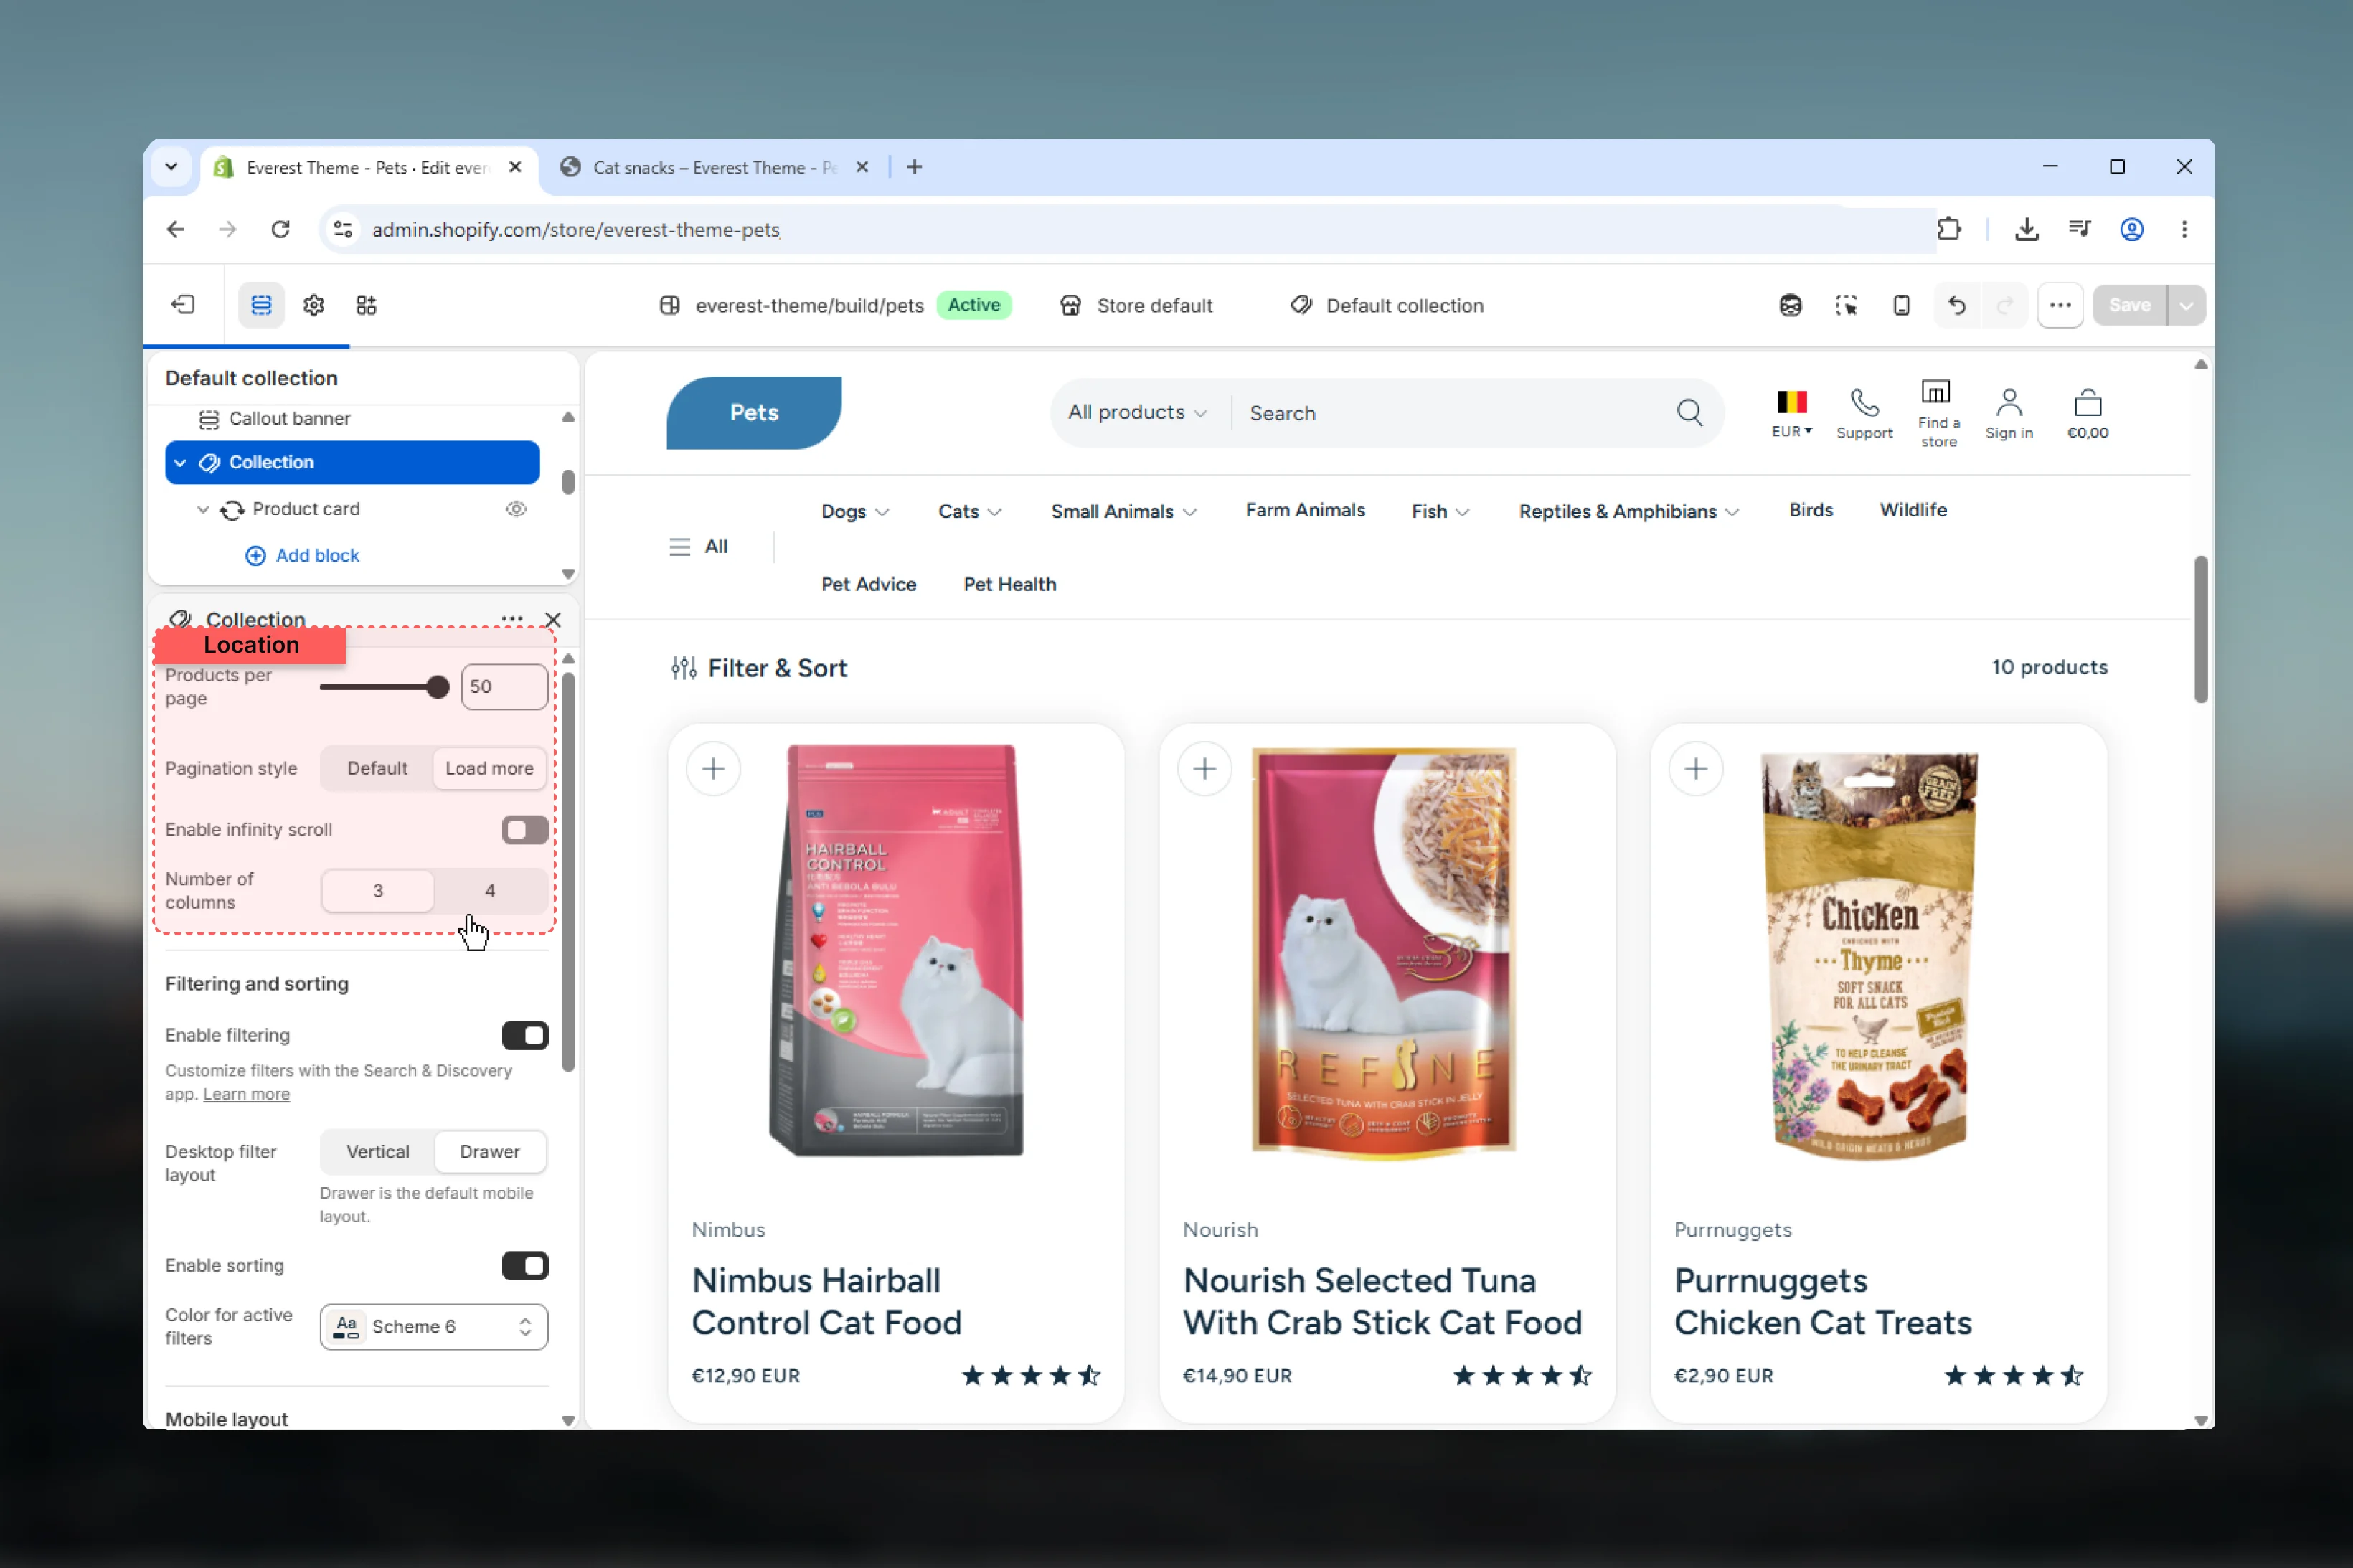The width and height of the screenshot is (2353, 1568).
Task: Set pagination style to Load more
Action: (489, 768)
